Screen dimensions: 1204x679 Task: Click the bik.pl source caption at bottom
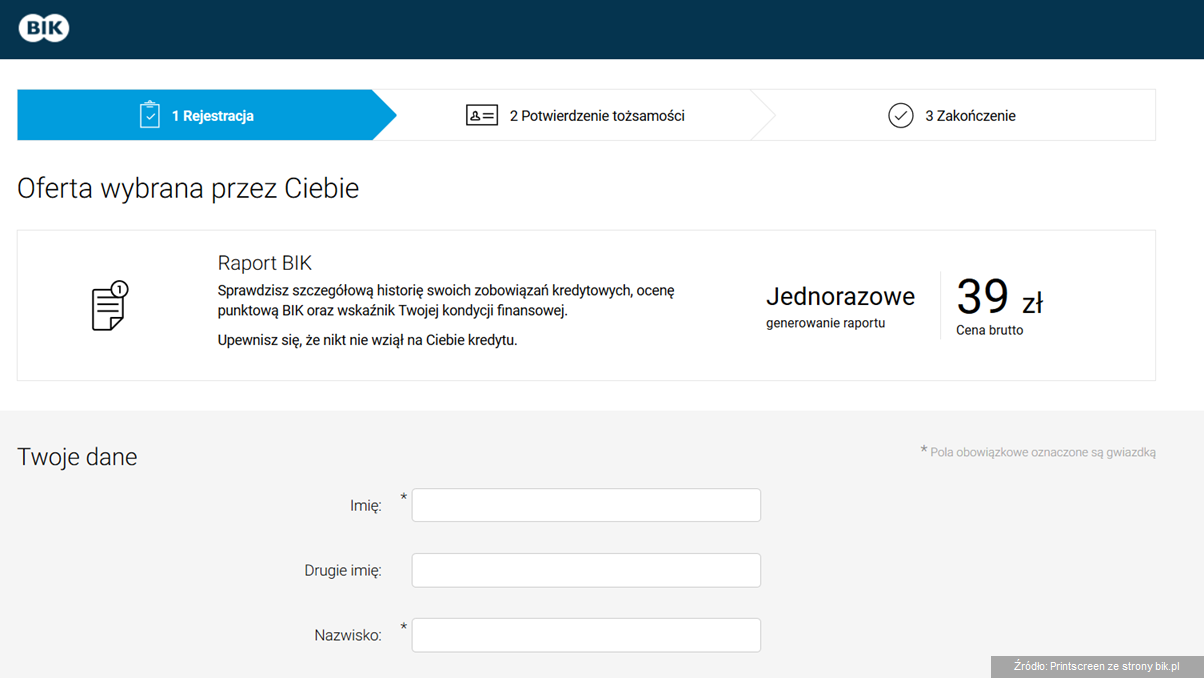pyautogui.click(x=1096, y=666)
